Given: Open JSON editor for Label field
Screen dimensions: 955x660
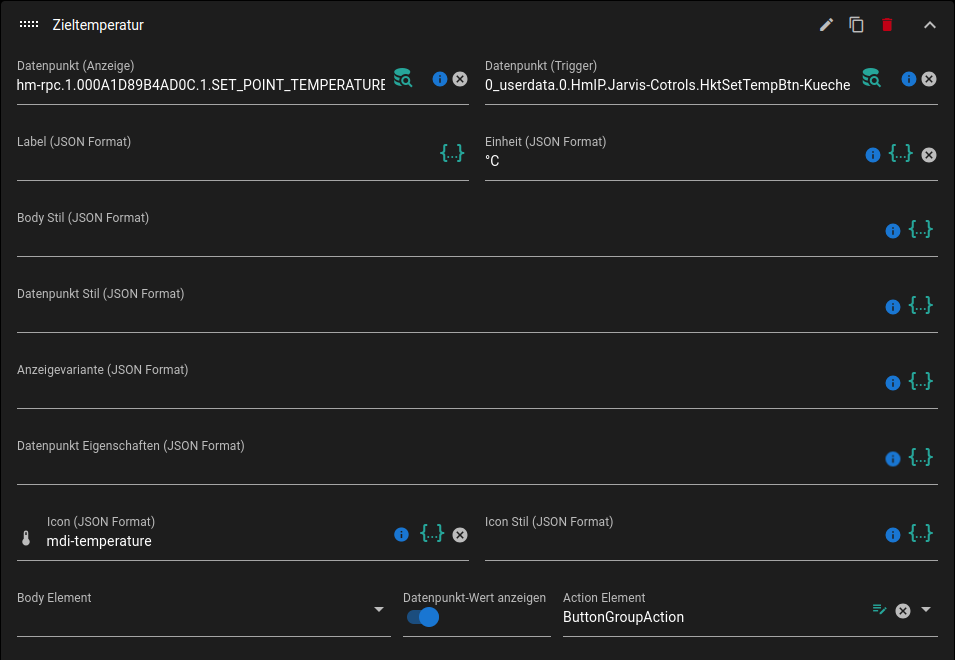Looking at the screenshot, I should pos(452,153).
